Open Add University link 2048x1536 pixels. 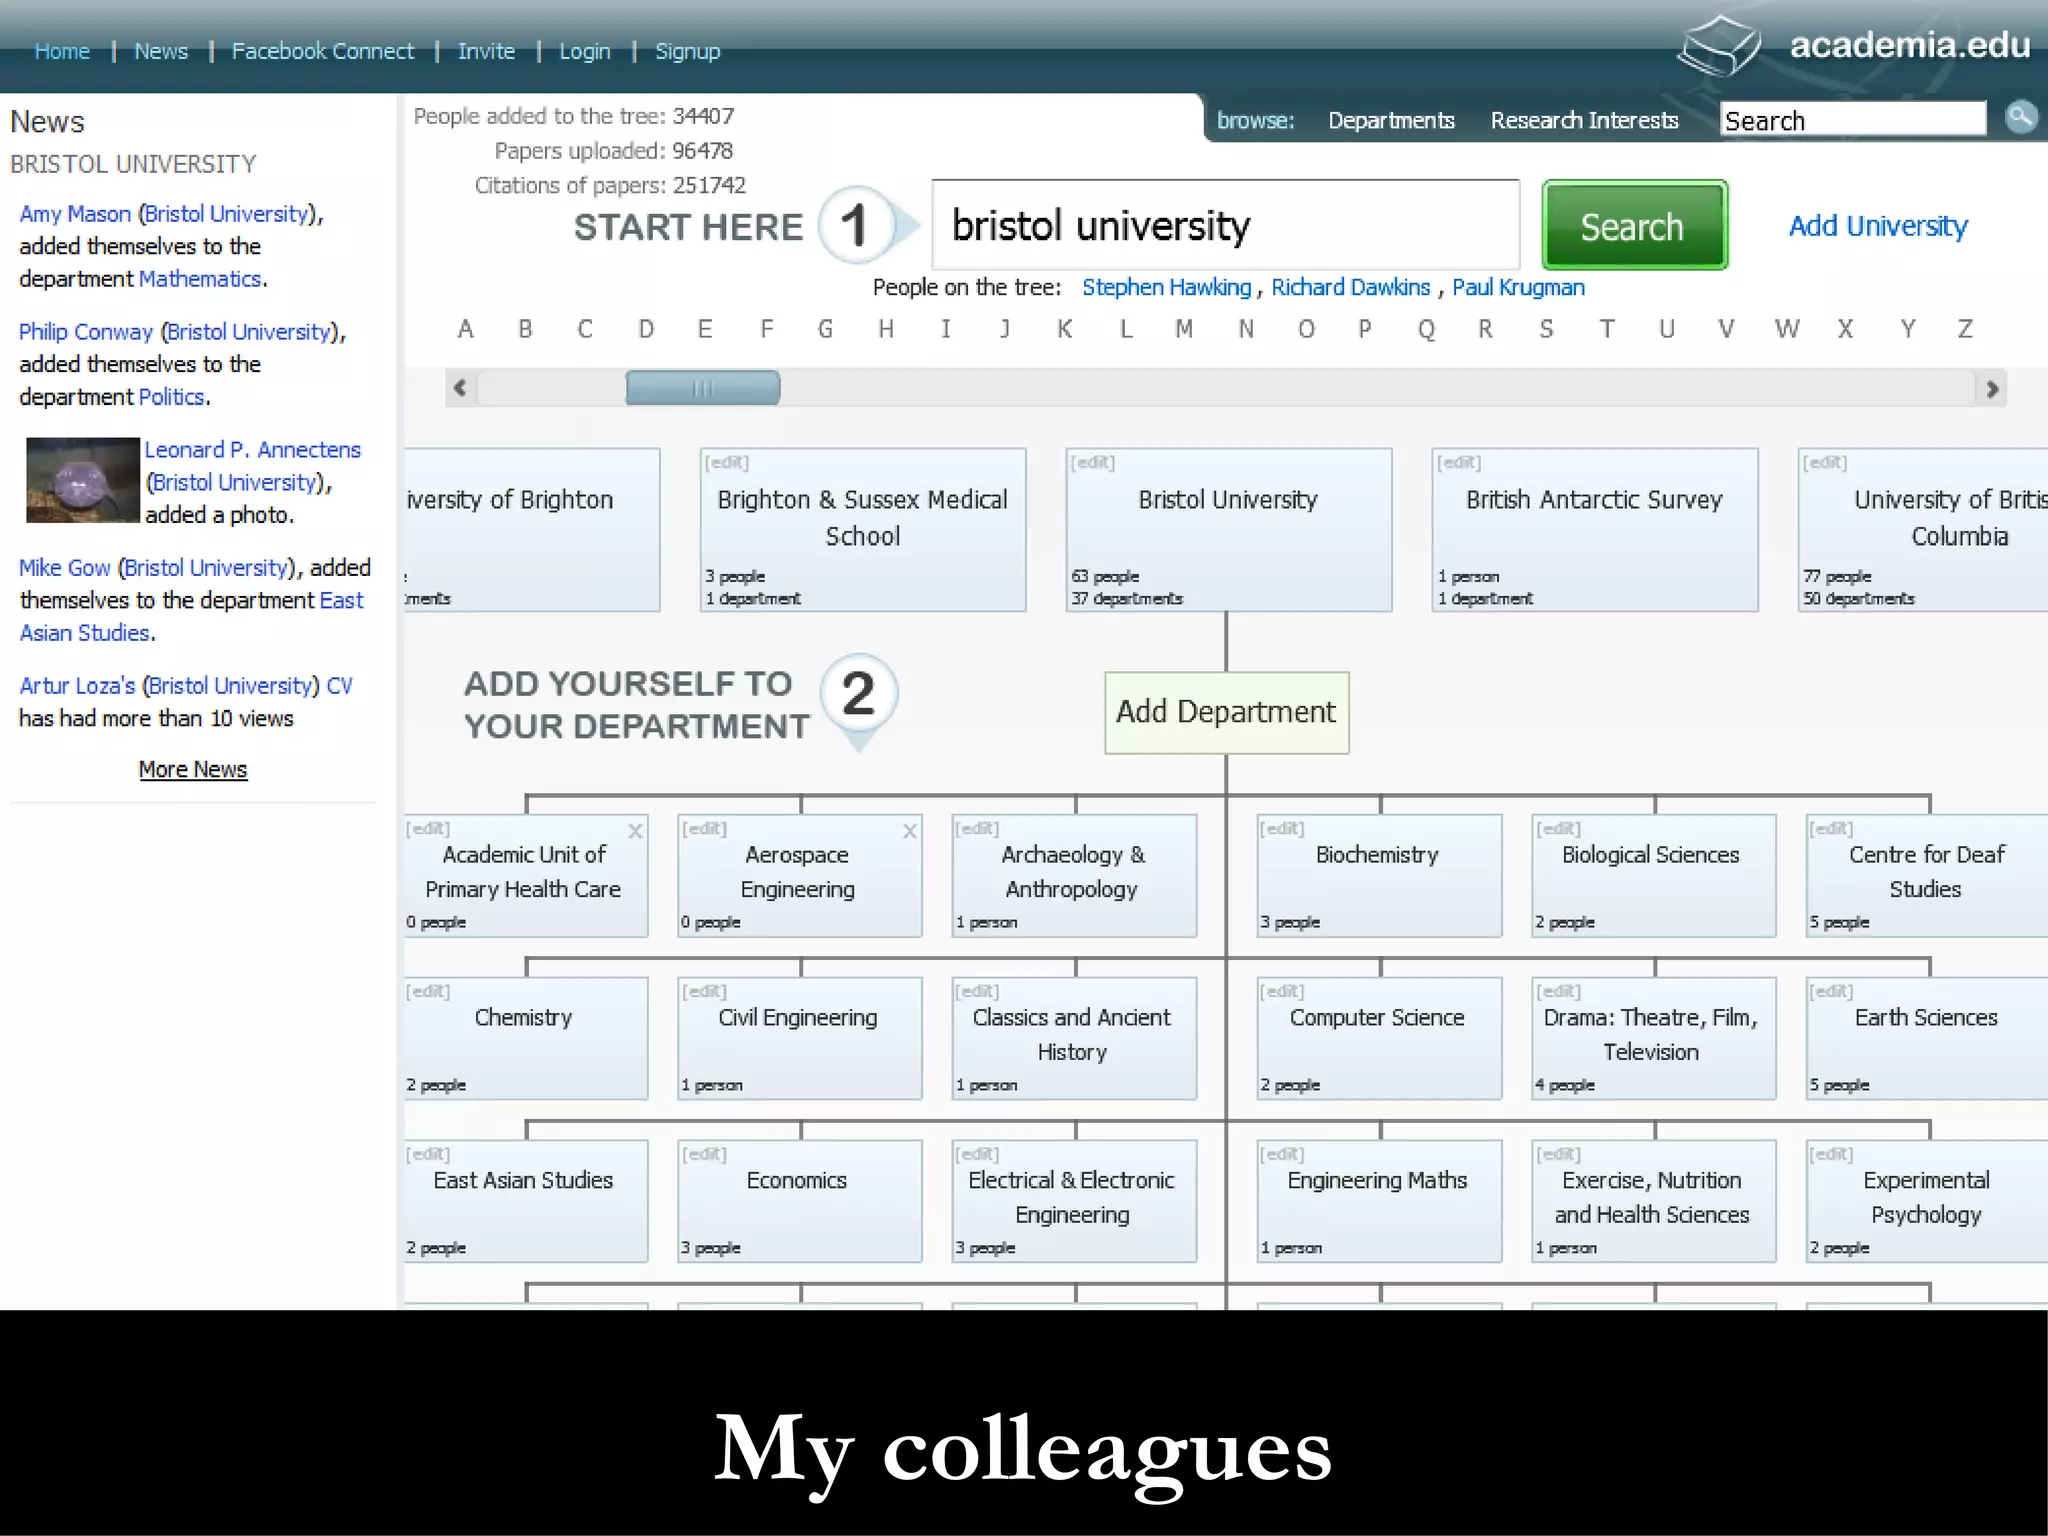tap(1877, 226)
